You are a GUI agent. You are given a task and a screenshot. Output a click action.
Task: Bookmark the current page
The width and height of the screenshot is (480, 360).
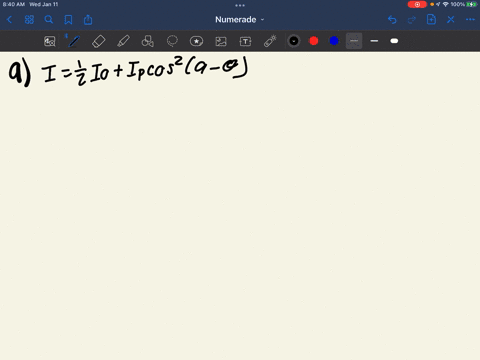click(68, 20)
